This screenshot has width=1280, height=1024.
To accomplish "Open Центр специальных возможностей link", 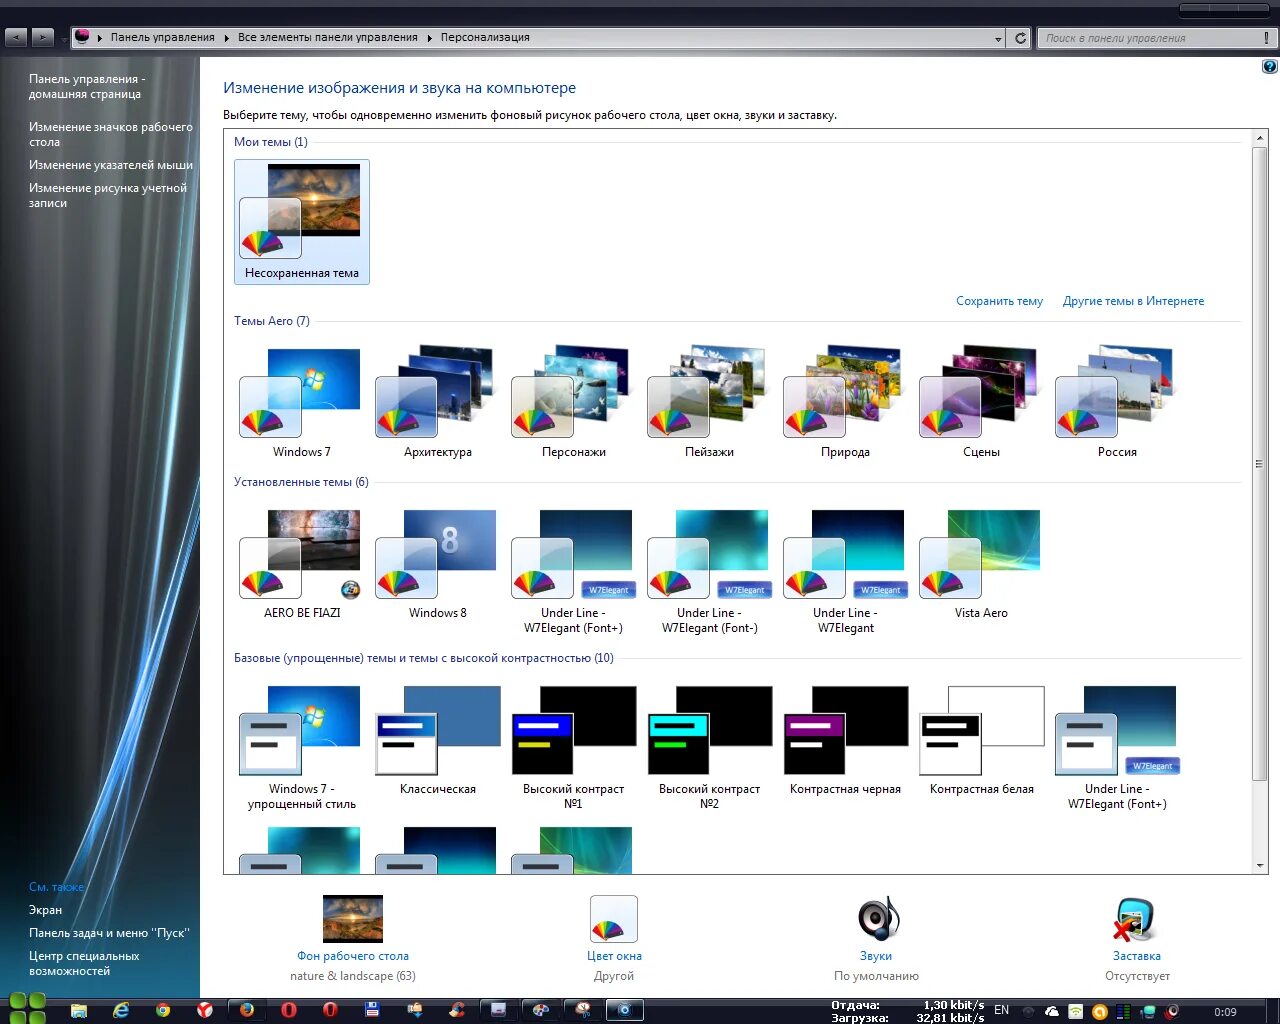I will pos(84,963).
